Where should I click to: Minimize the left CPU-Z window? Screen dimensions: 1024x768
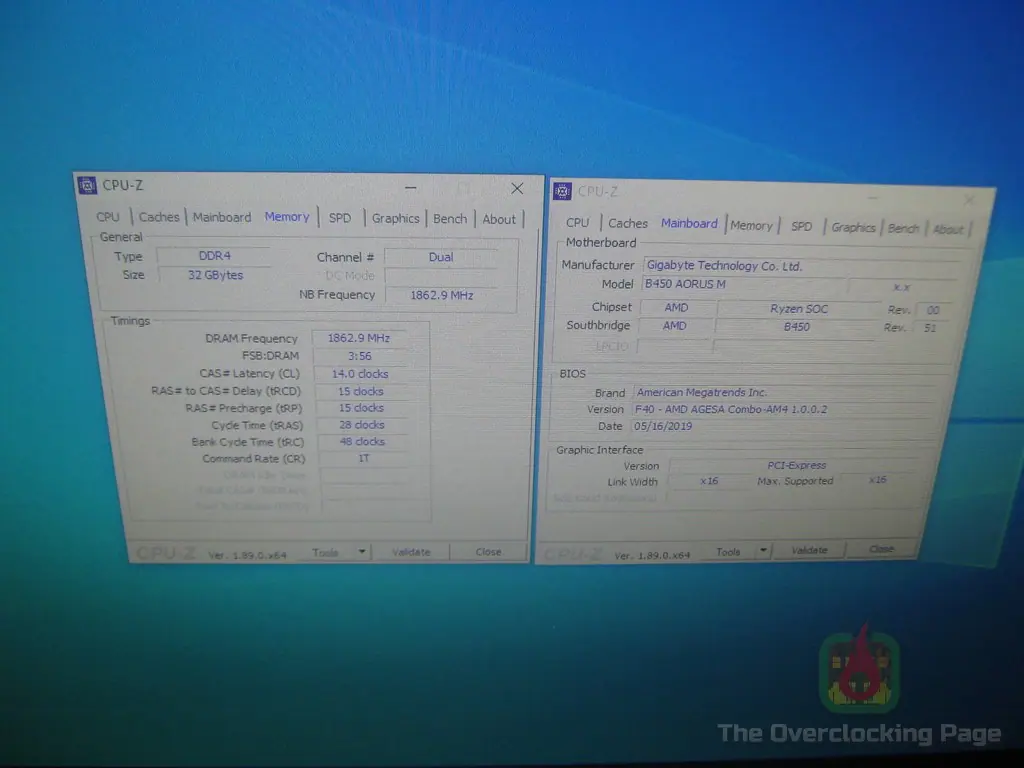411,188
